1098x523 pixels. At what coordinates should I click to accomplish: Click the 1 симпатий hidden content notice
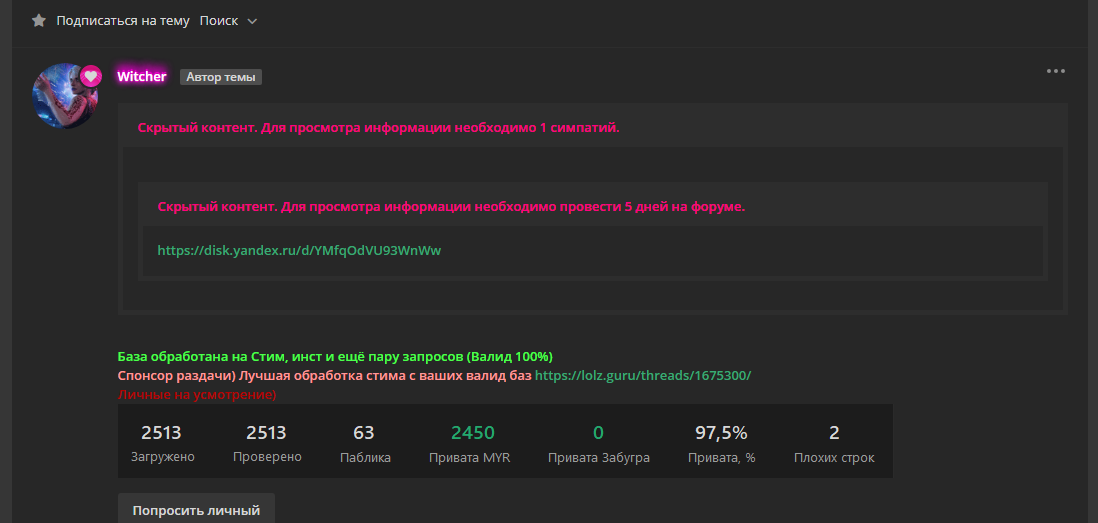point(378,127)
